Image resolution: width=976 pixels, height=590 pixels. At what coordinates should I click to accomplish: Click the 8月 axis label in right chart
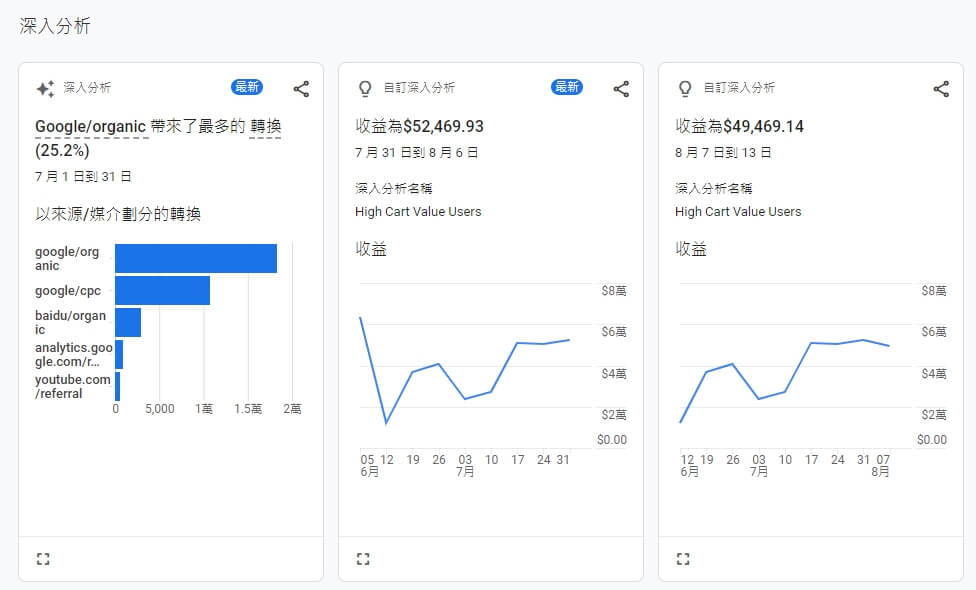pos(880,472)
